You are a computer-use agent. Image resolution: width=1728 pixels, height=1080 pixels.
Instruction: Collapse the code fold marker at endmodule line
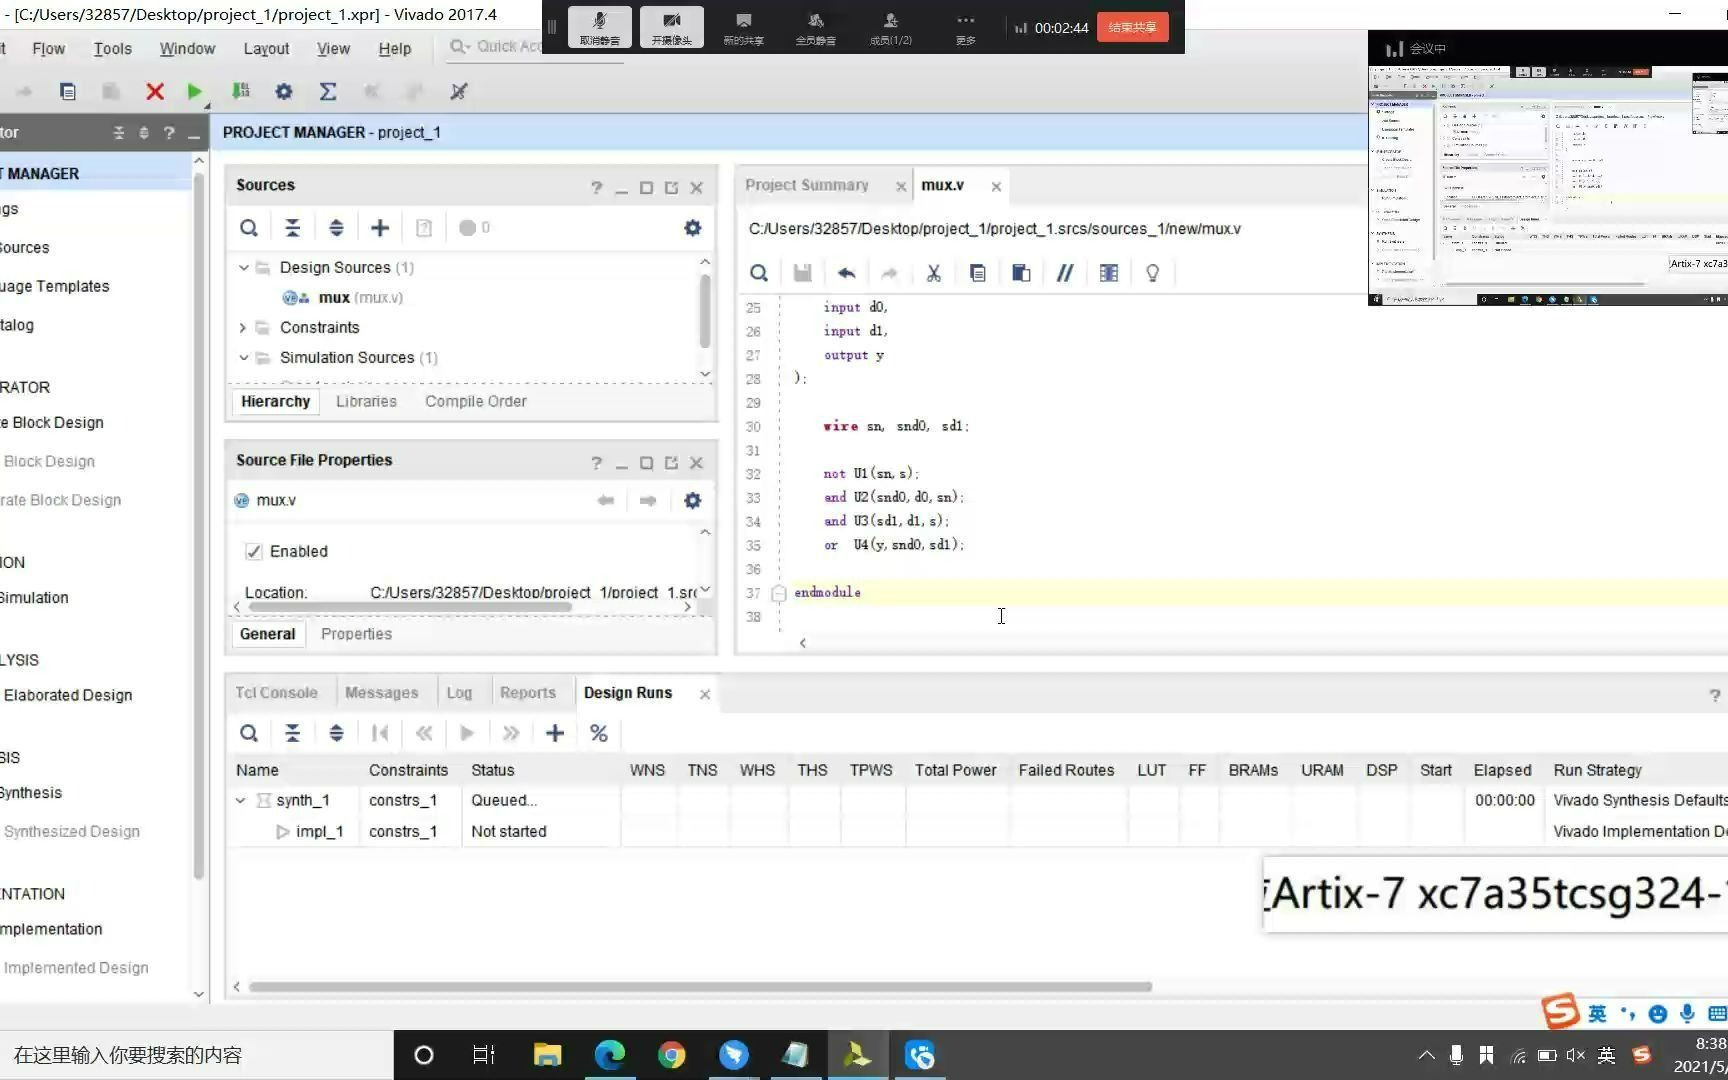point(779,593)
